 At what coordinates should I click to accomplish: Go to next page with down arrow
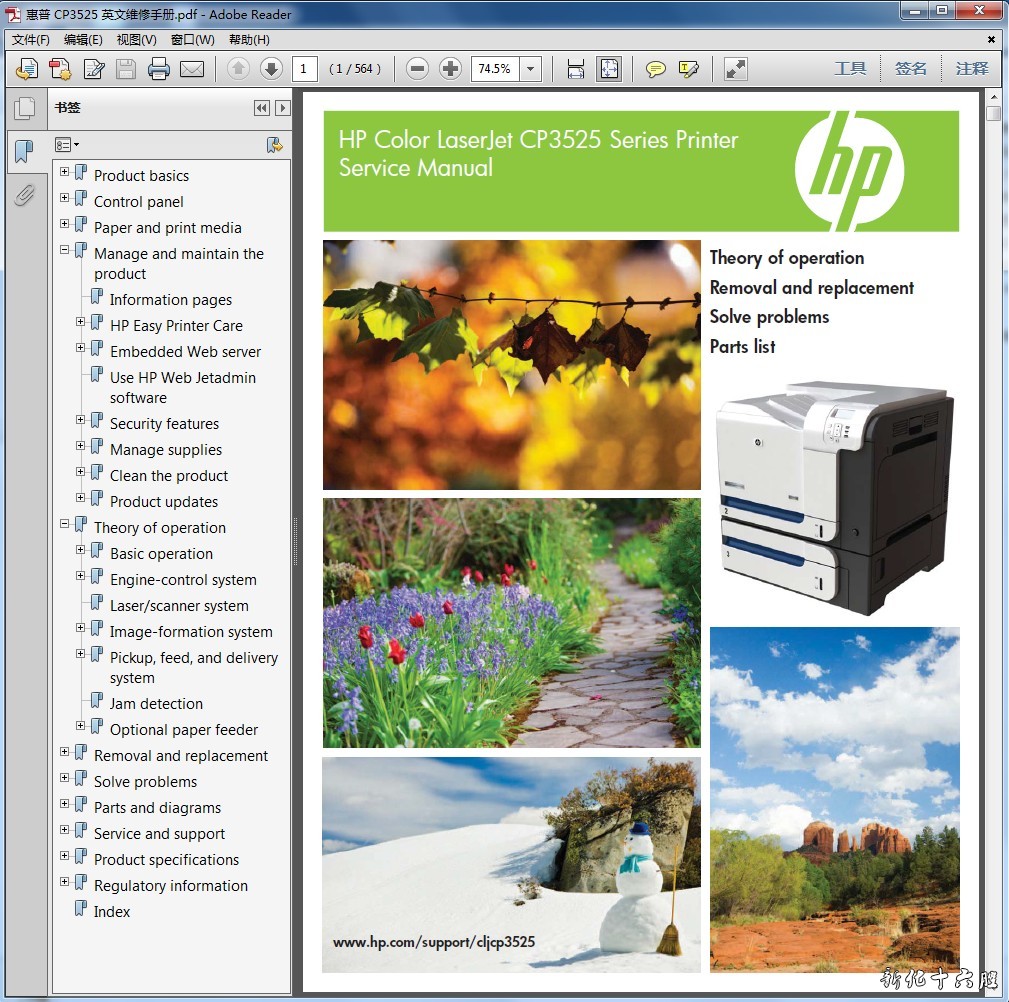click(x=271, y=69)
